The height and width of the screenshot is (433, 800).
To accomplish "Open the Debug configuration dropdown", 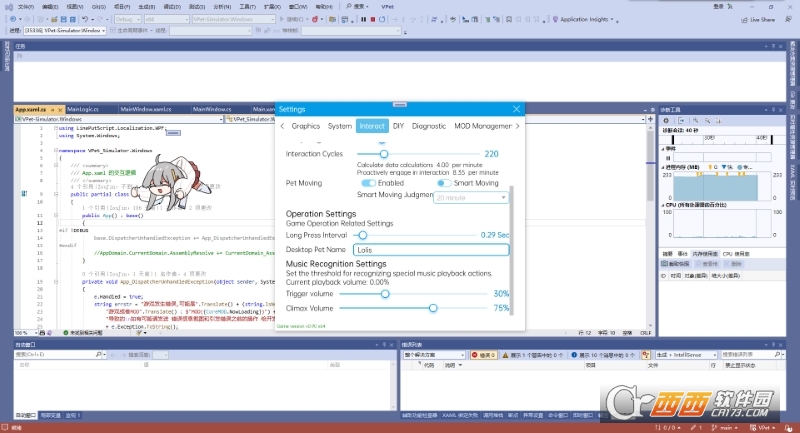I will (127, 19).
